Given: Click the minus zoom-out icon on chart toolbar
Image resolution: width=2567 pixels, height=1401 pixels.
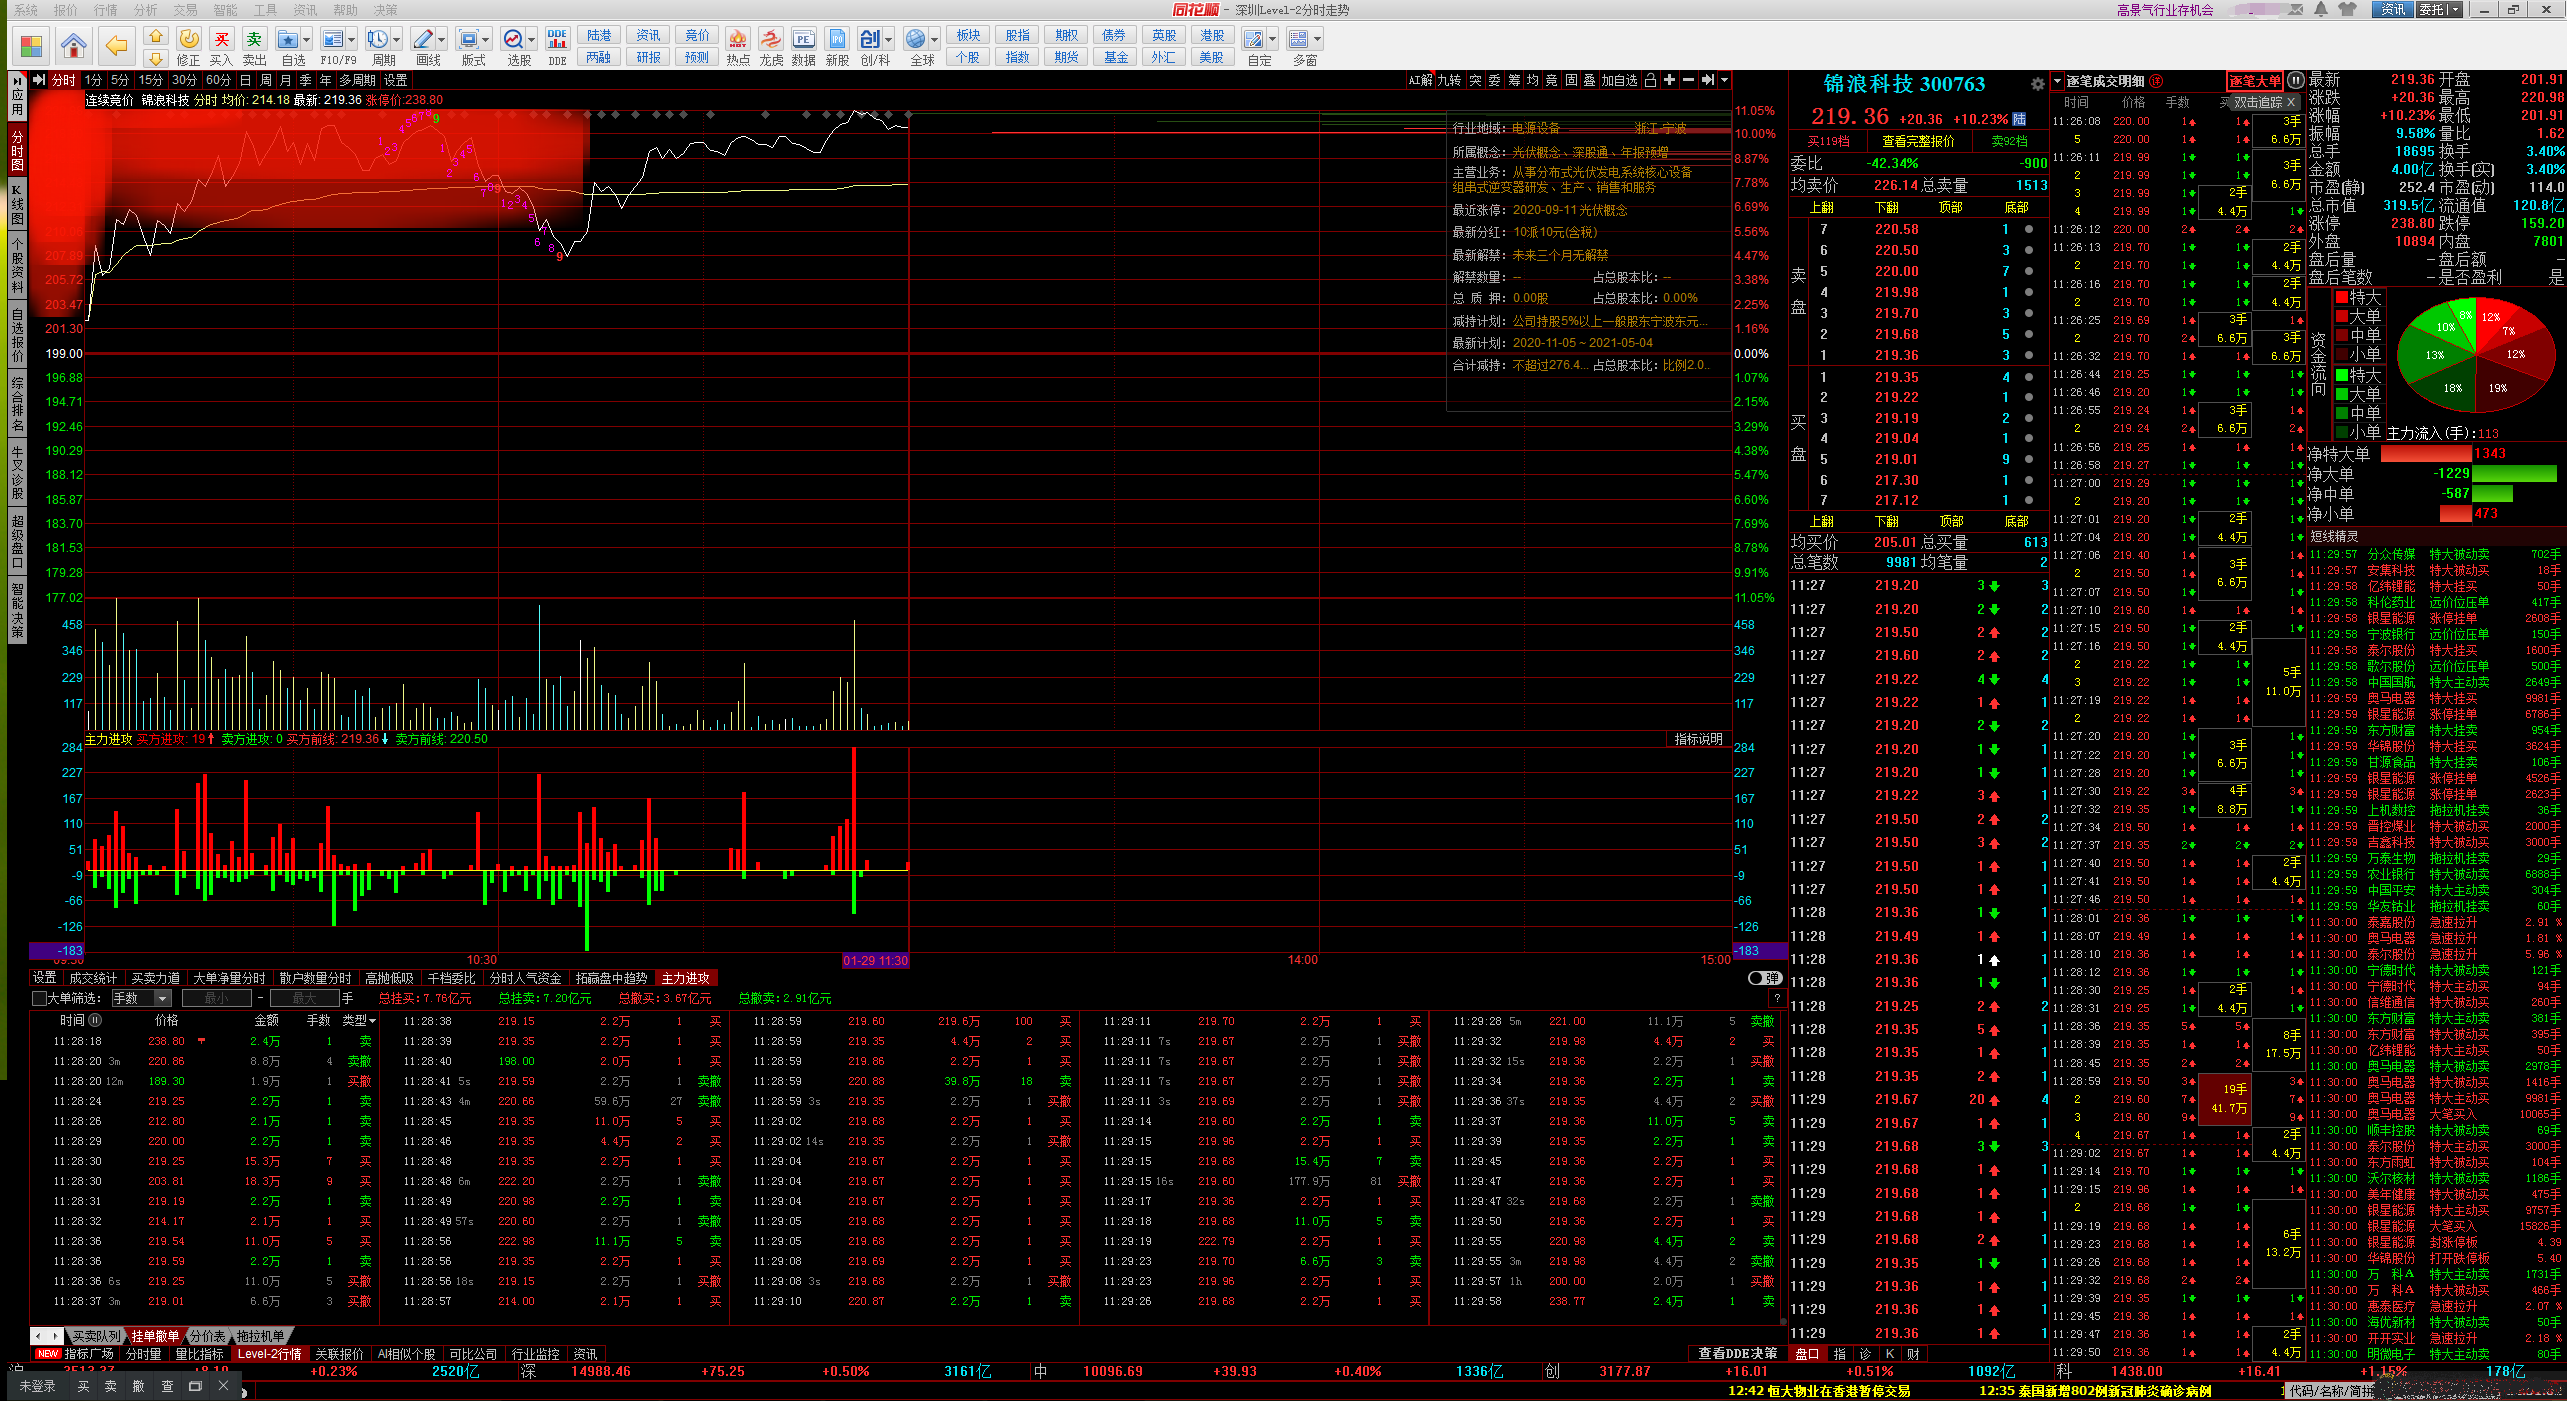Looking at the screenshot, I should 1688,80.
